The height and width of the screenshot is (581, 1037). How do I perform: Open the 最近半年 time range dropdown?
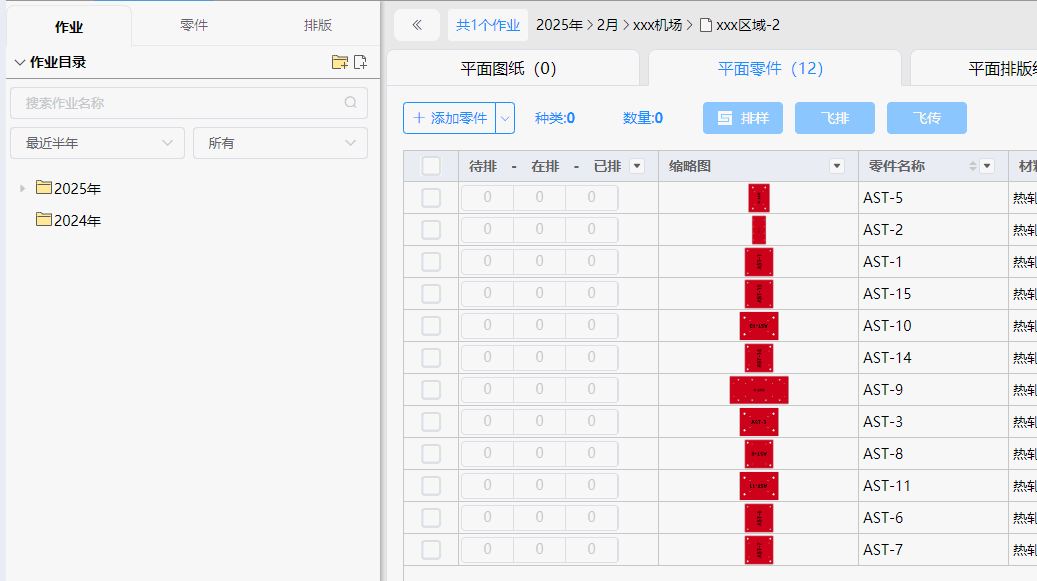pos(98,143)
